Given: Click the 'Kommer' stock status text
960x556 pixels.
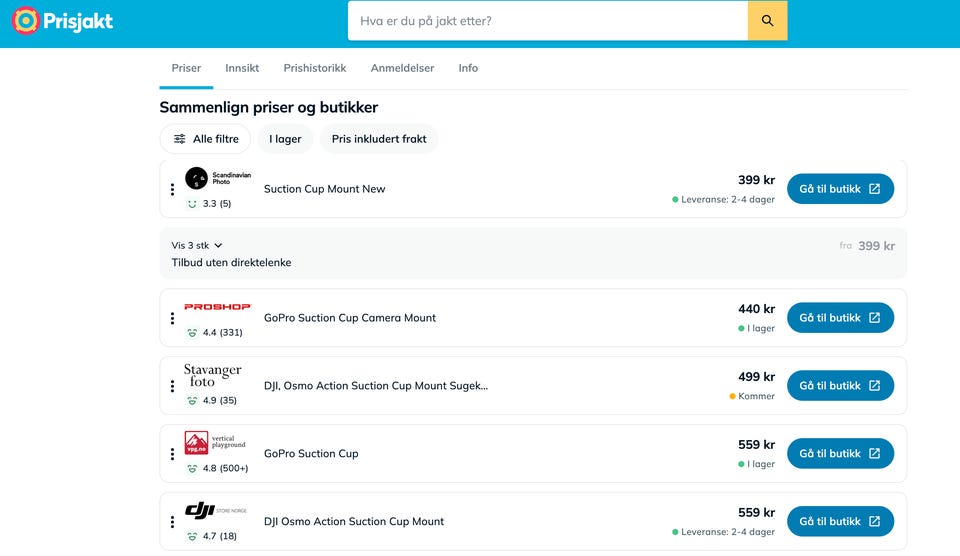Looking at the screenshot, I should point(756,396).
